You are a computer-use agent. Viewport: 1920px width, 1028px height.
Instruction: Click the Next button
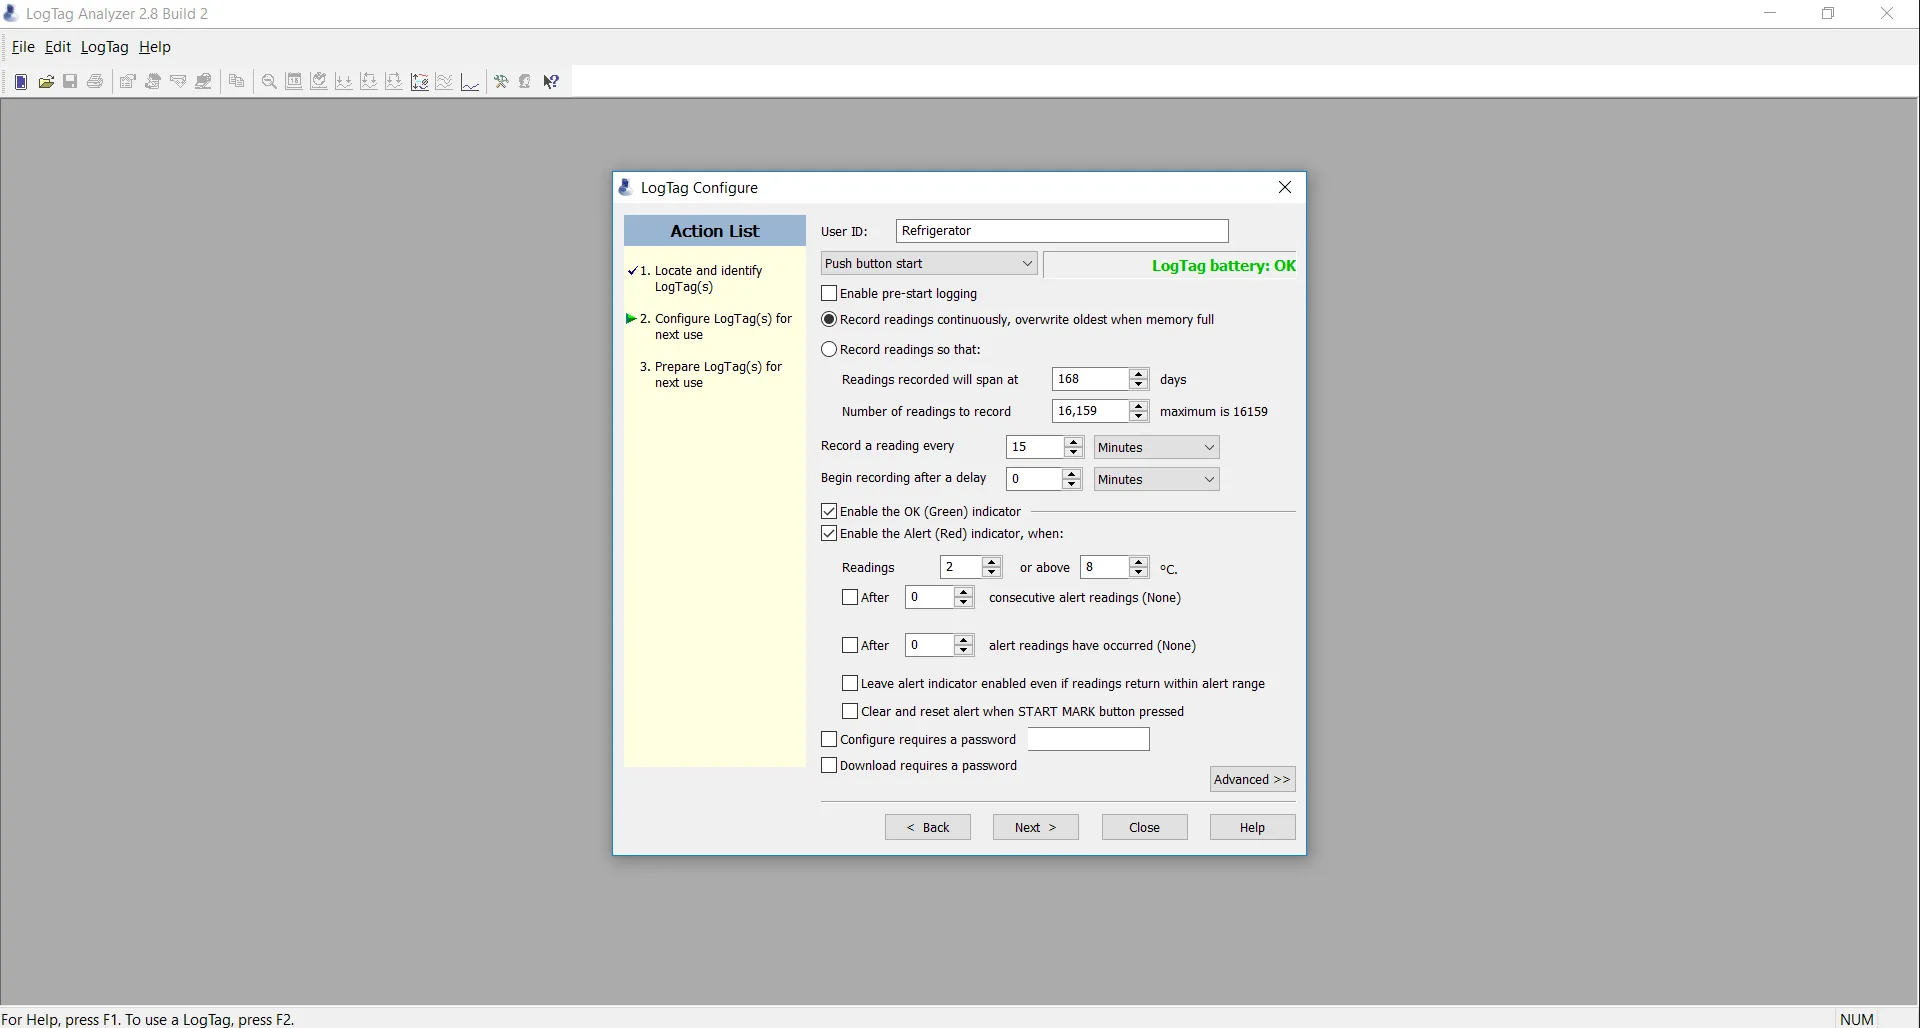point(1036,827)
